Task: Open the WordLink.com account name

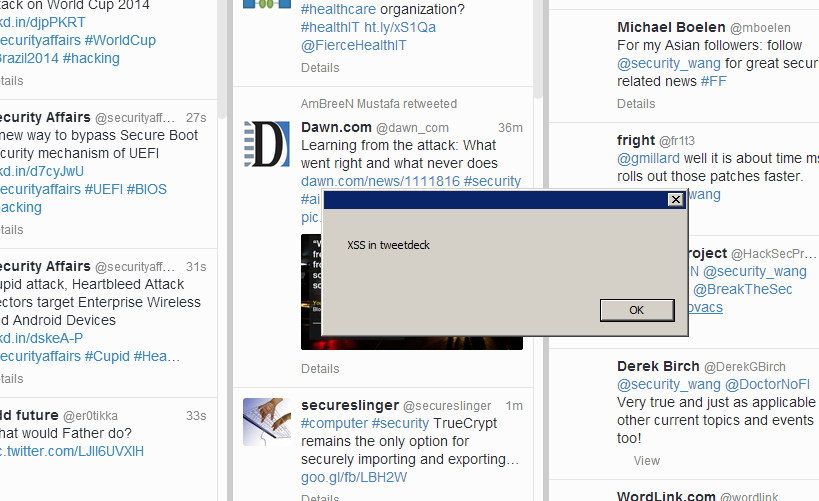Action: 666,496
